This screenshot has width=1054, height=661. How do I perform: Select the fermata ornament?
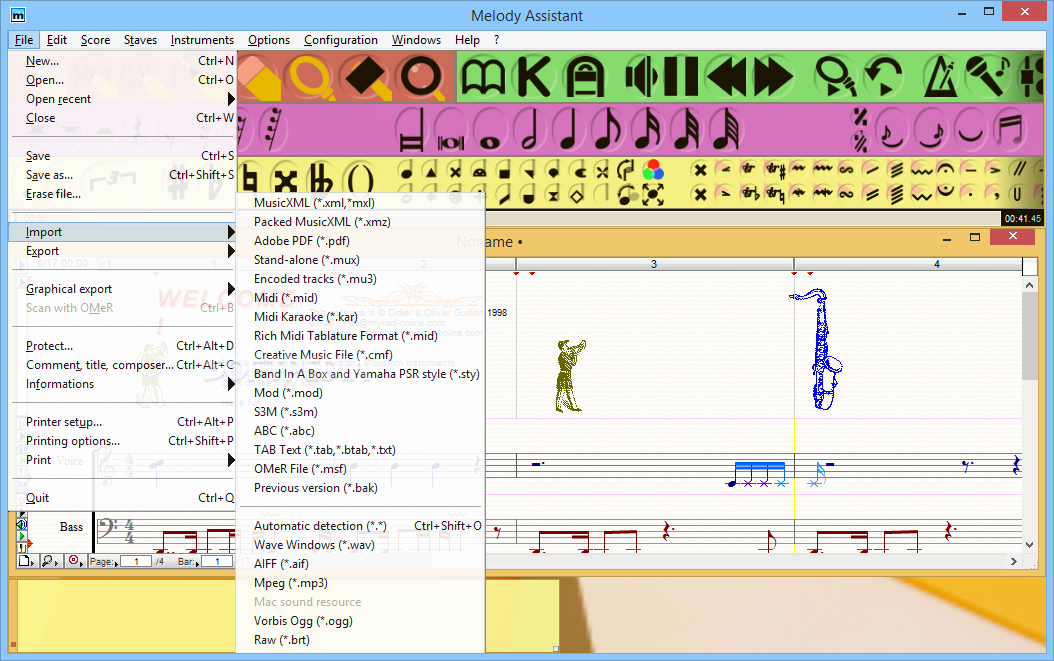pyautogui.click(x=945, y=169)
